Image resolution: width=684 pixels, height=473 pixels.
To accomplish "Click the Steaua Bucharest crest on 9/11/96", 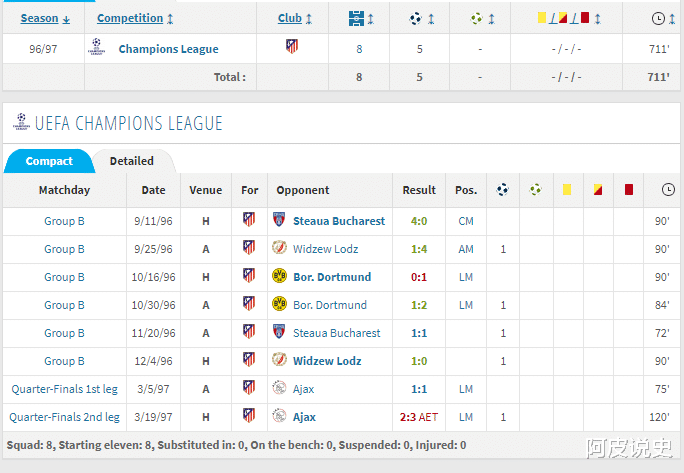I will (279, 220).
